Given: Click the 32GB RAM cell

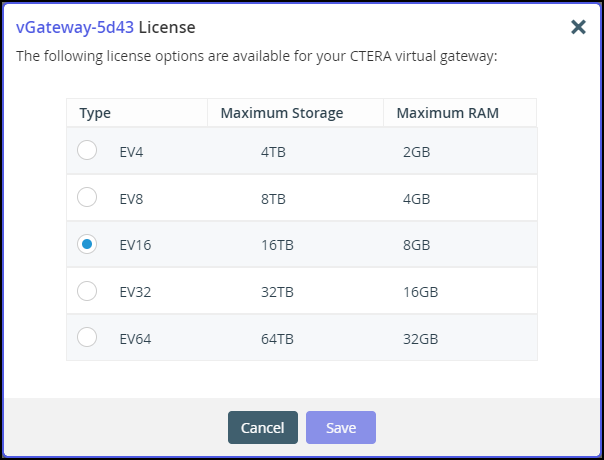Looking at the screenshot, I should point(421,339).
